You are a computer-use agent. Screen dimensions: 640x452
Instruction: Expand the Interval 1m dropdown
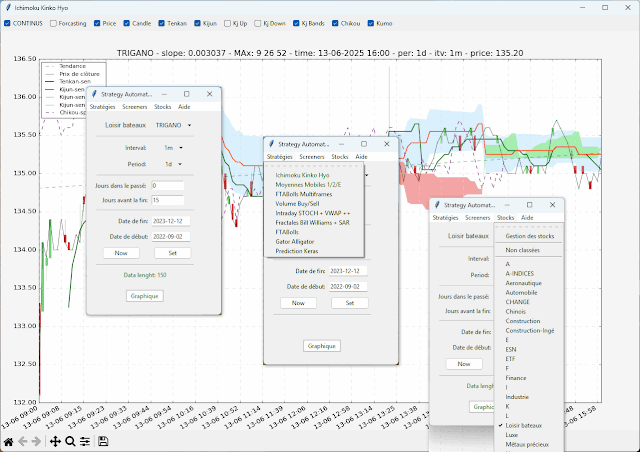[x=173, y=147]
